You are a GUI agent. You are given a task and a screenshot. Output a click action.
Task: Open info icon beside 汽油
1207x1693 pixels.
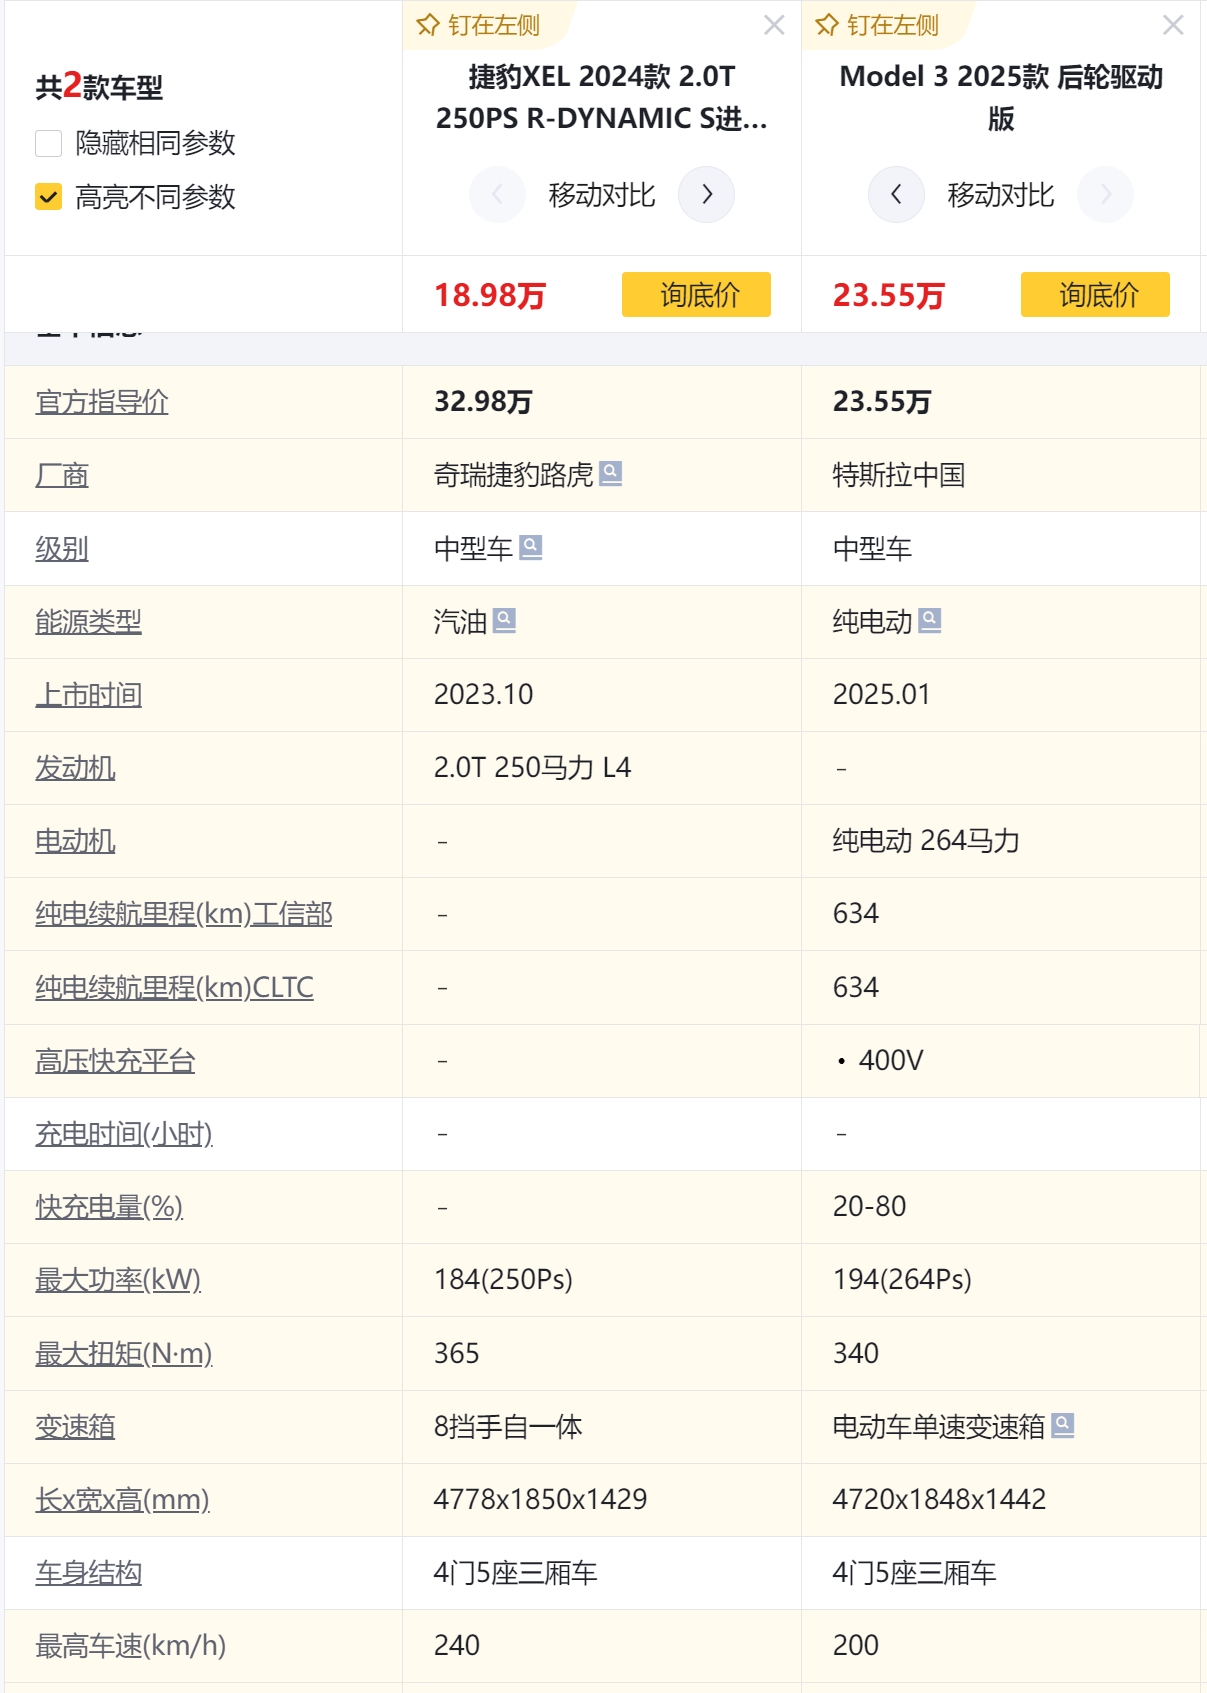pos(505,620)
